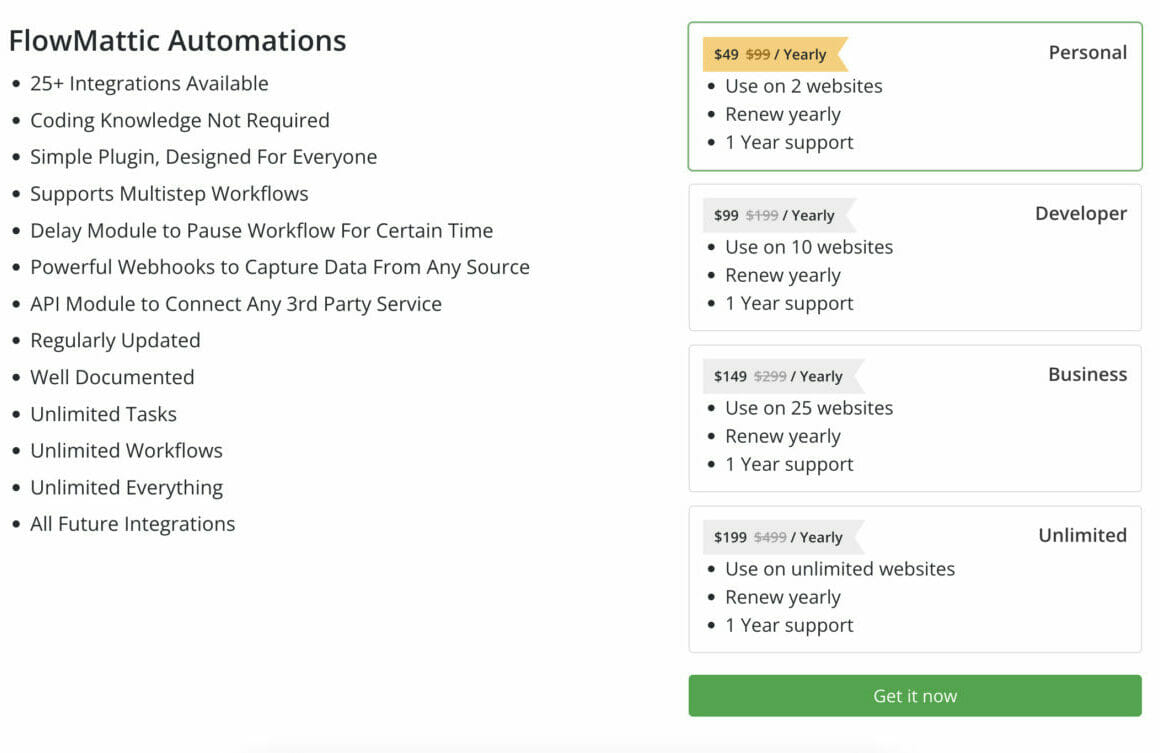This screenshot has height=753, width=1160.
Task: Click the Developer plan name label
Action: click(x=1081, y=213)
